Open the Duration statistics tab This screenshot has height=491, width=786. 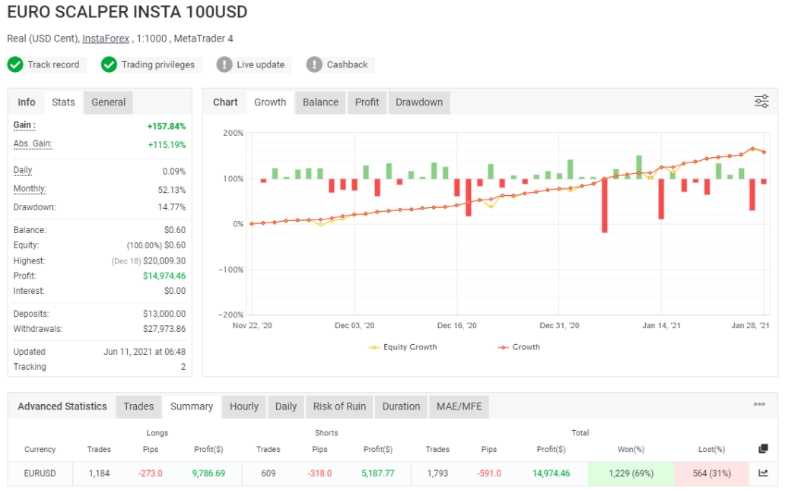[x=401, y=406]
